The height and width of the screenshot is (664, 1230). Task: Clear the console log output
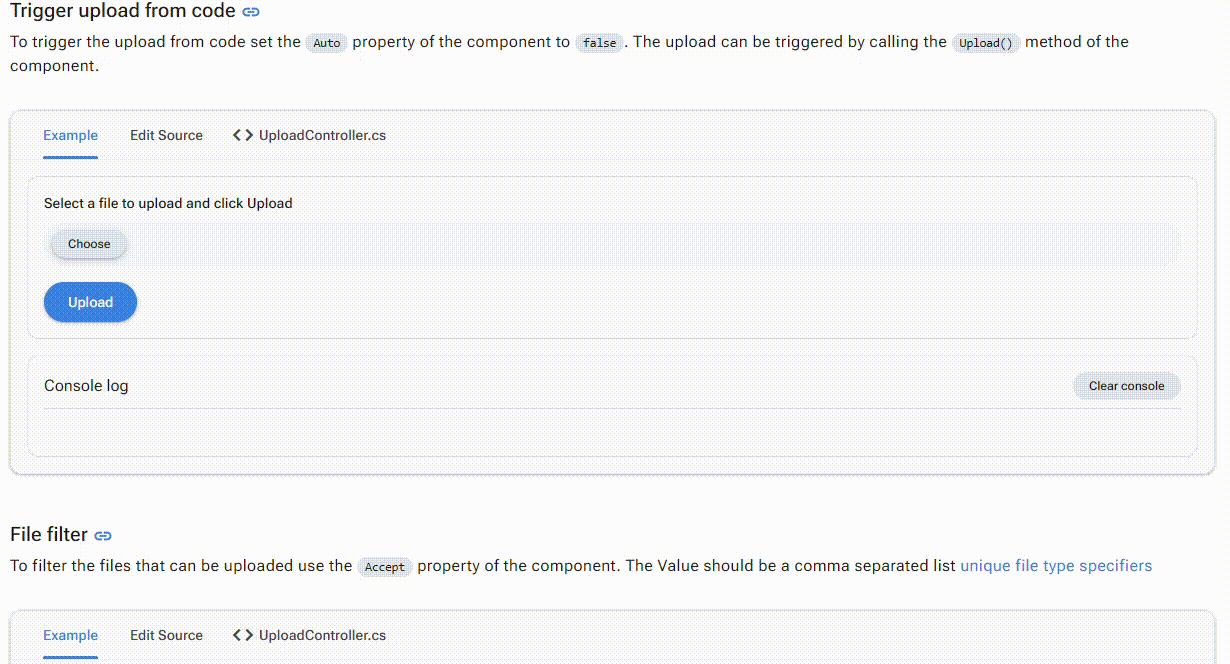tap(1126, 386)
